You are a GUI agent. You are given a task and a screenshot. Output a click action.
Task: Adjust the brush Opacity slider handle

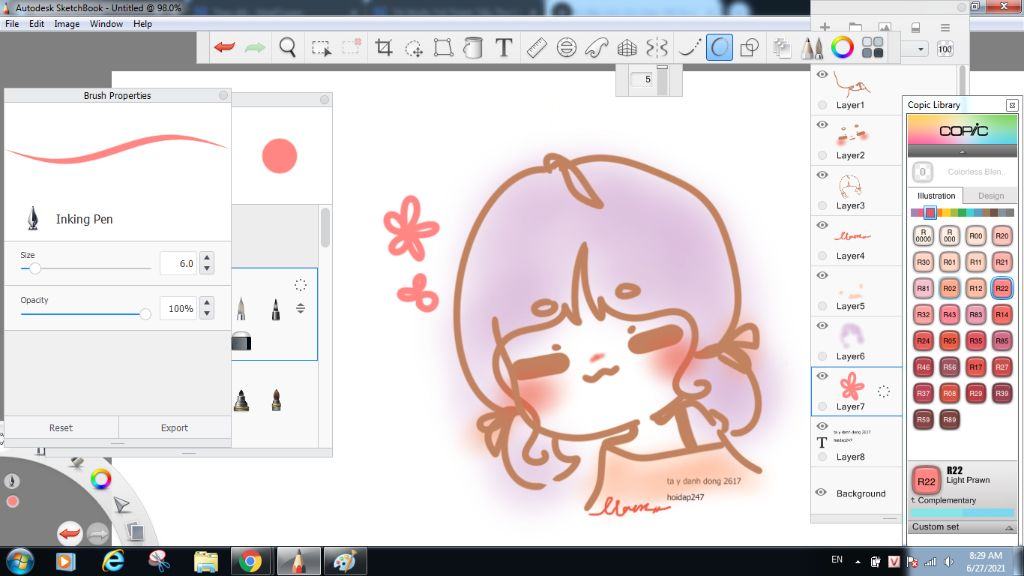(145, 314)
